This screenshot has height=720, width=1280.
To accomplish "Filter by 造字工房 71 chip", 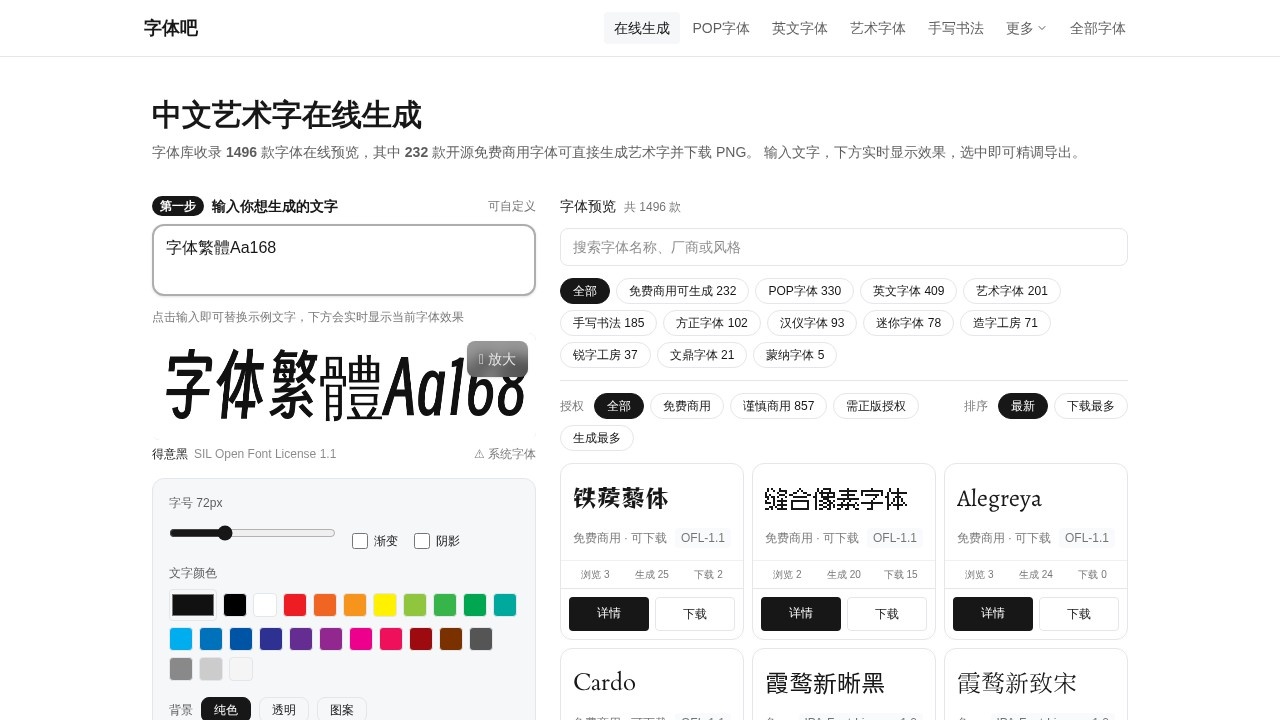I will point(1006,323).
